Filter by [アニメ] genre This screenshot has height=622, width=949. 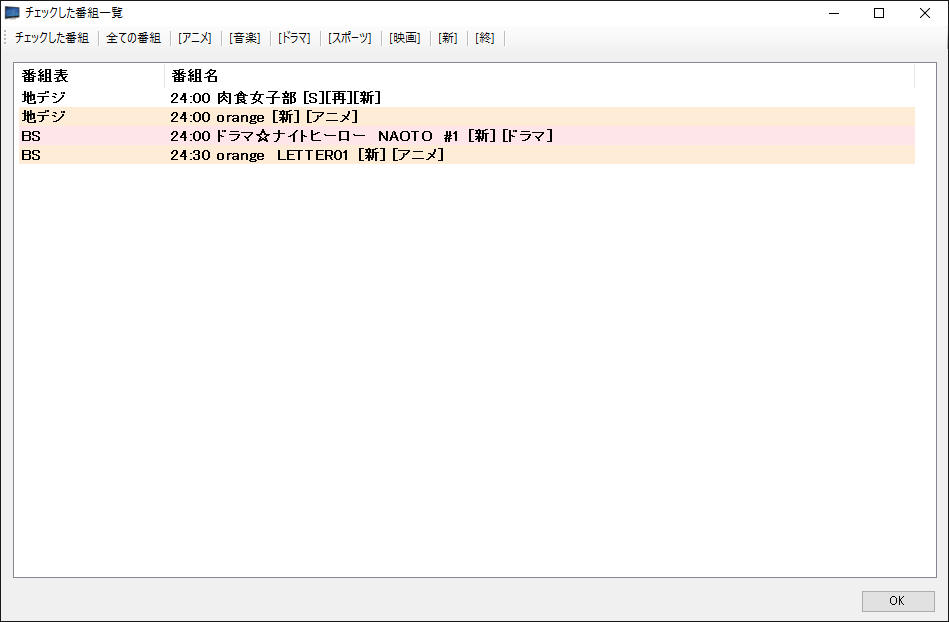[195, 38]
